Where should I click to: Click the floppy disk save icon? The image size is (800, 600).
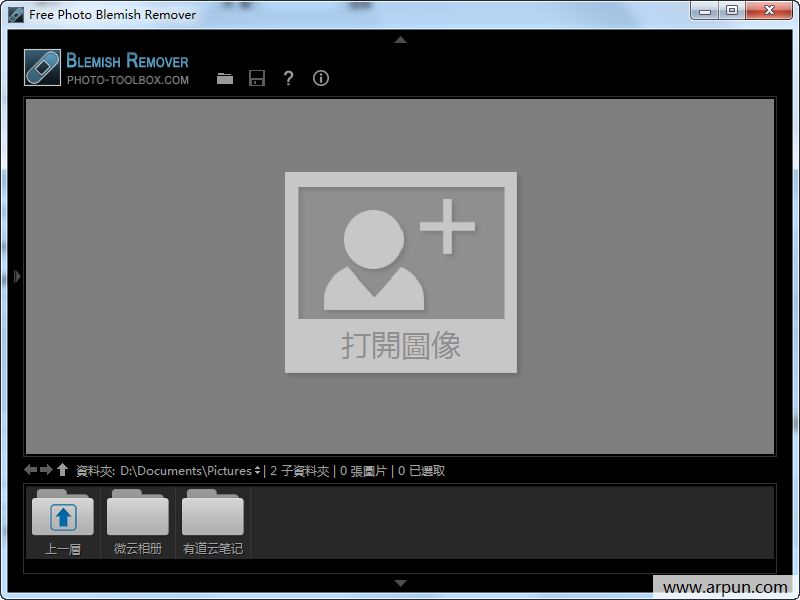257,78
